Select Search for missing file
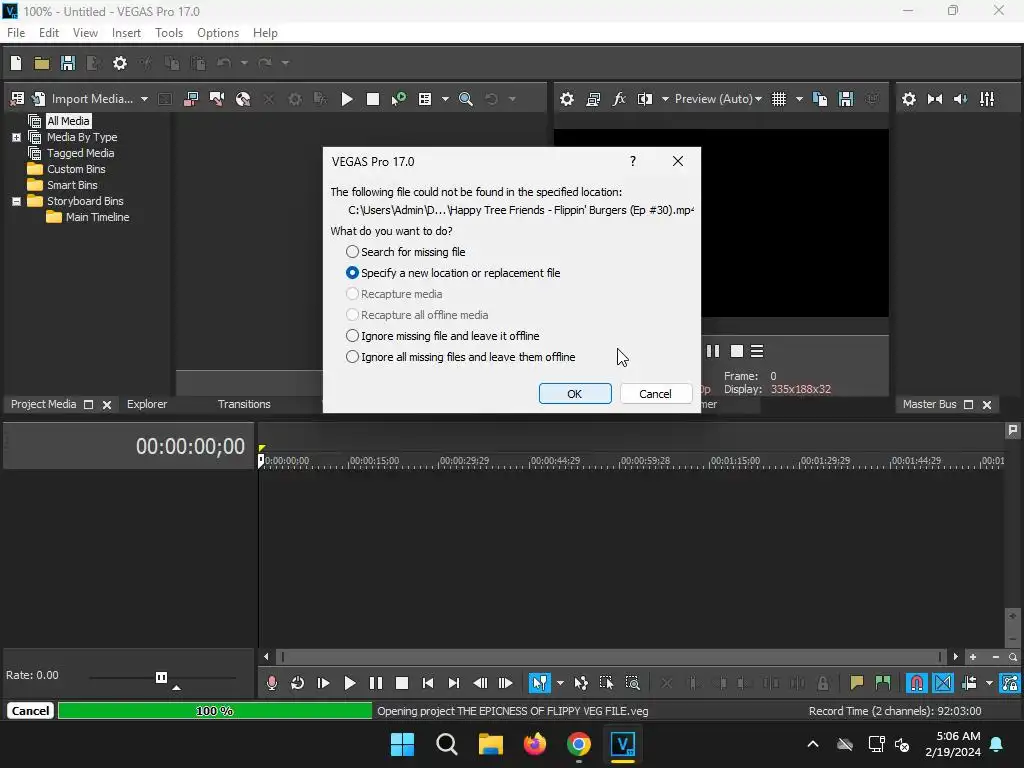 point(406,252)
